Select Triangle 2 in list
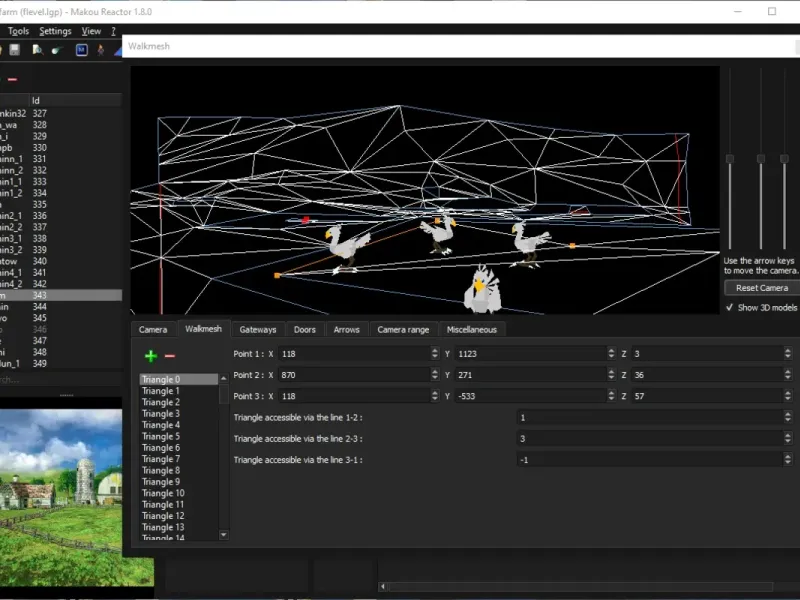This screenshot has width=800, height=600. coord(179,402)
